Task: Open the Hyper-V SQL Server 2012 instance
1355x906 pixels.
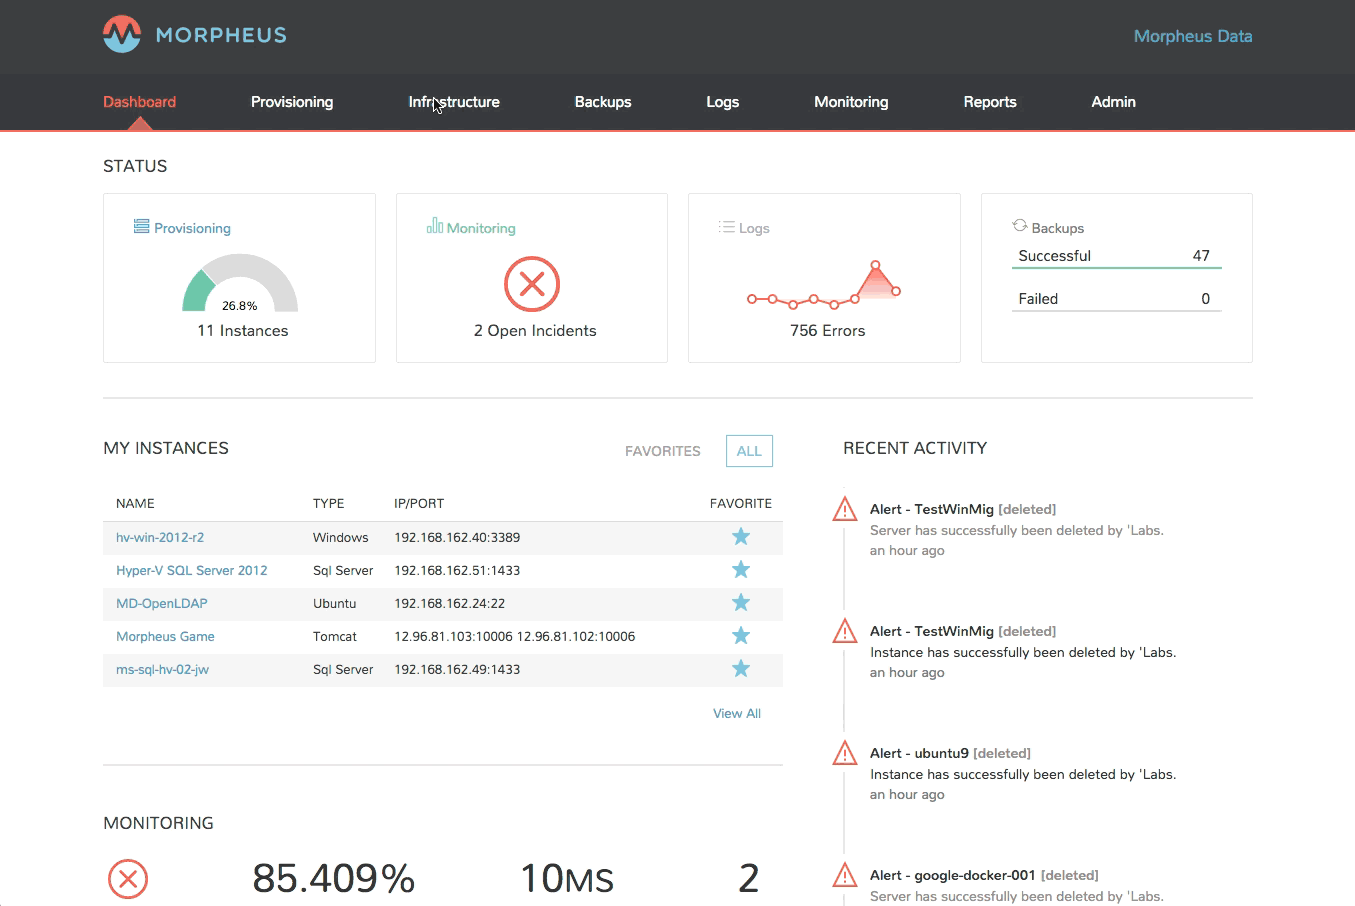Action: 192,570
